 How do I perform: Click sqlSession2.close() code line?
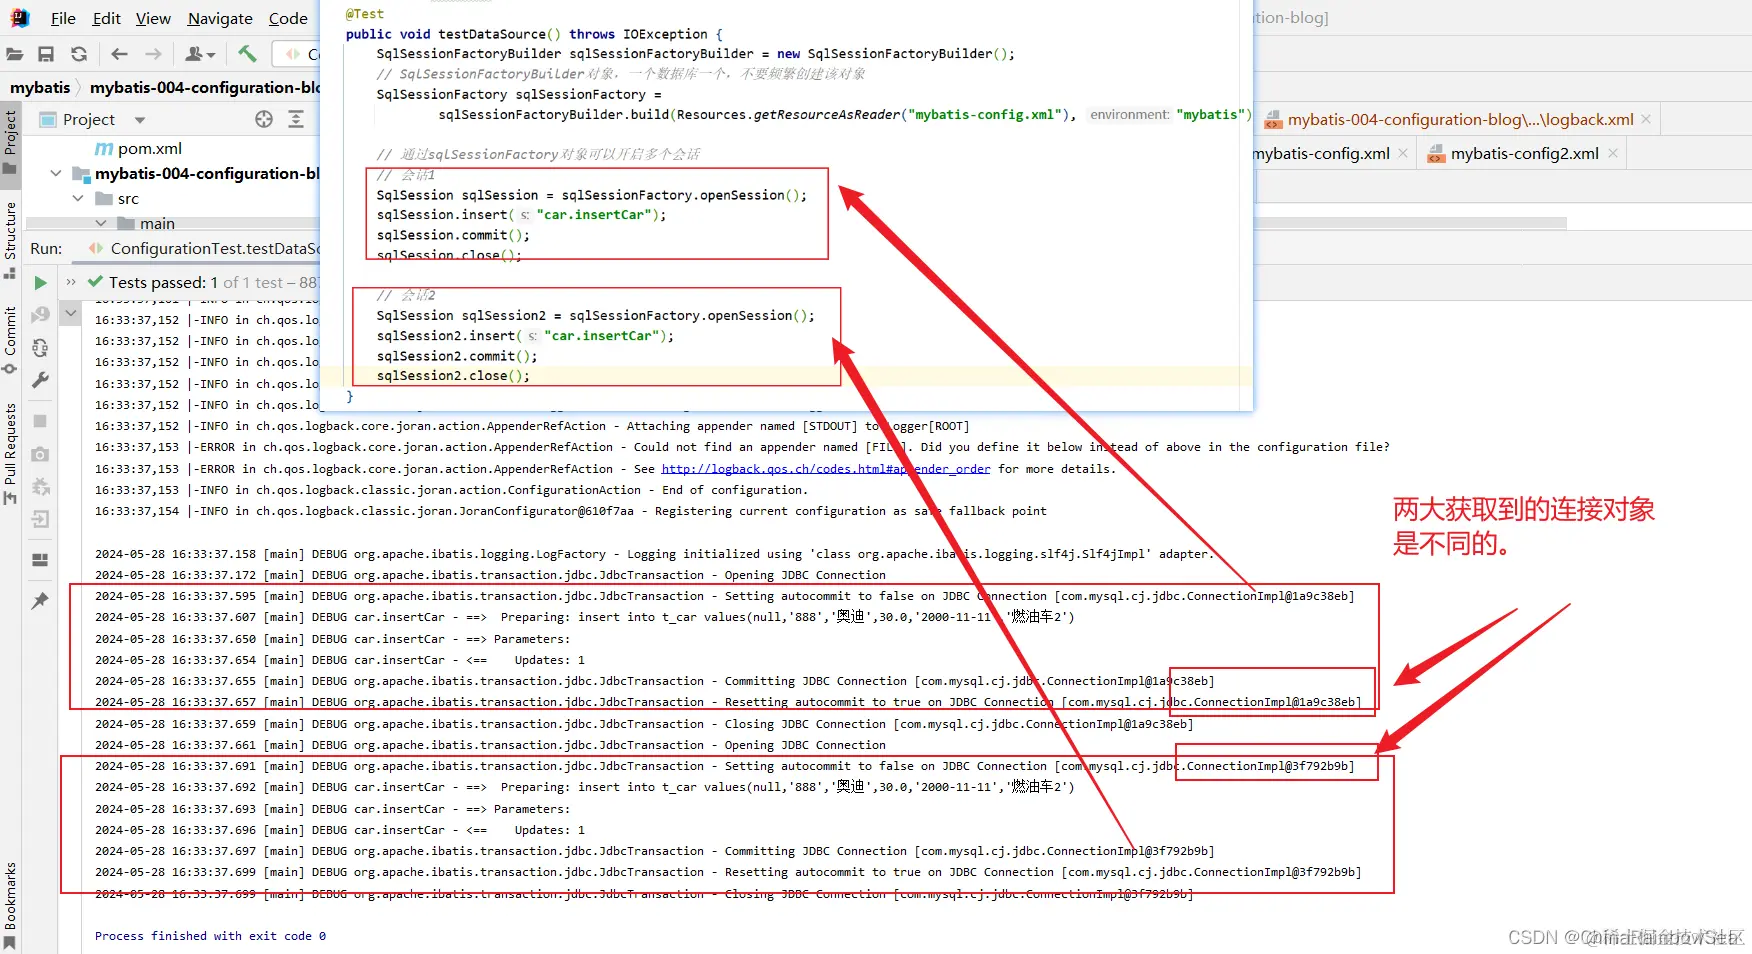coord(453,376)
